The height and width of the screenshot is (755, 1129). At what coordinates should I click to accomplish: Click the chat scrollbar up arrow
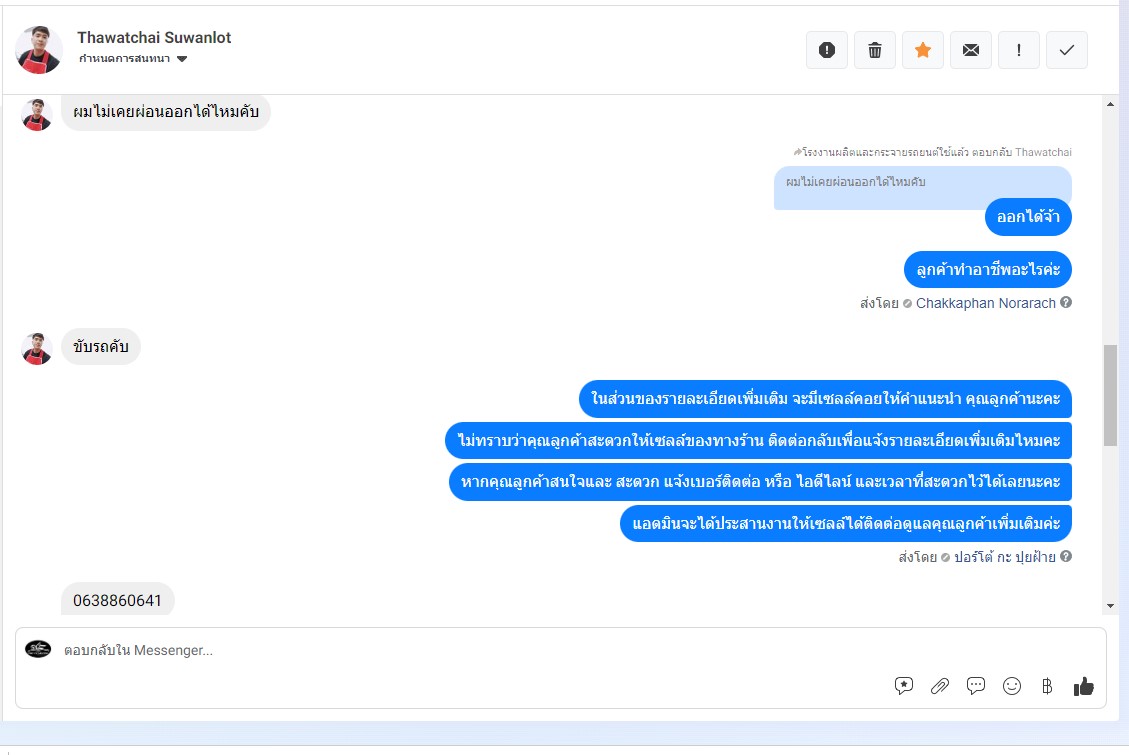(1110, 104)
